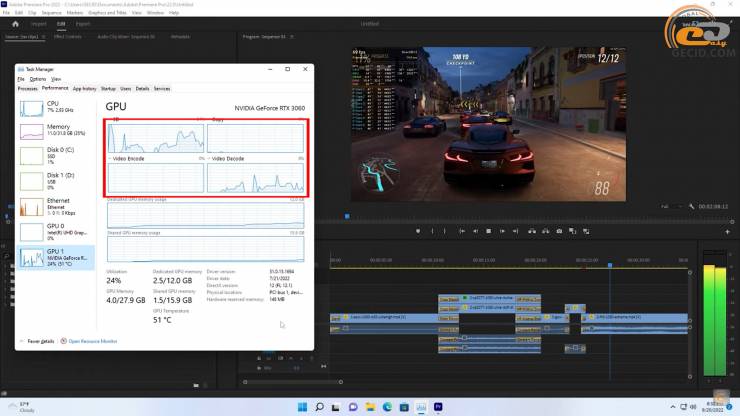
Task: Open the Program monitor playback resolution dropdown
Action: 672,206
